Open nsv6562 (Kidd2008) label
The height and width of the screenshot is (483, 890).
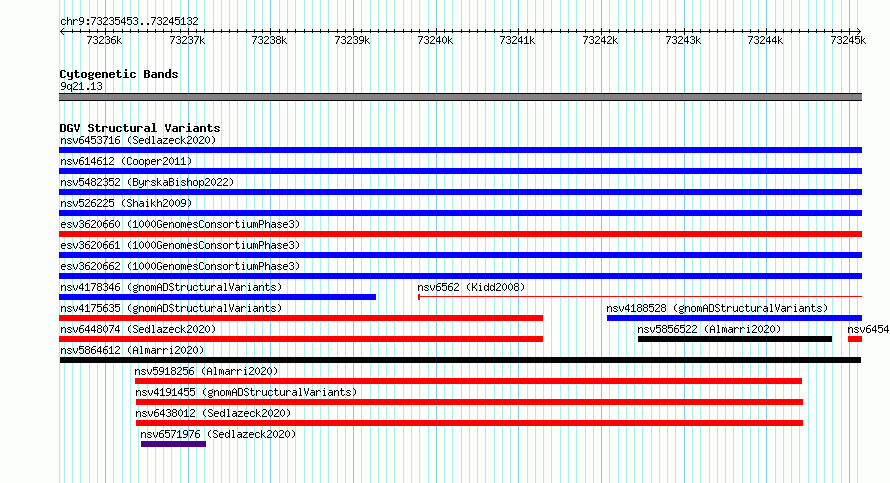[x=471, y=287]
